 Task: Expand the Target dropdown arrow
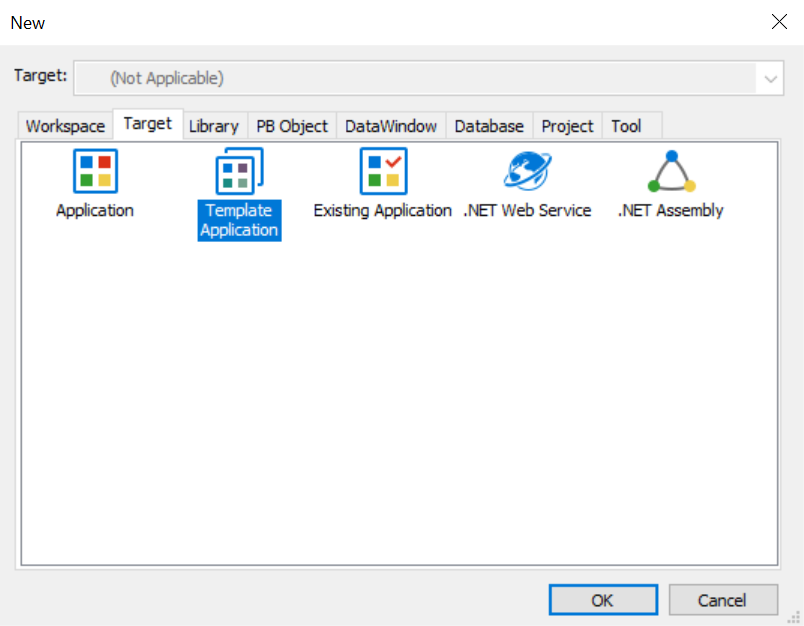tap(770, 78)
